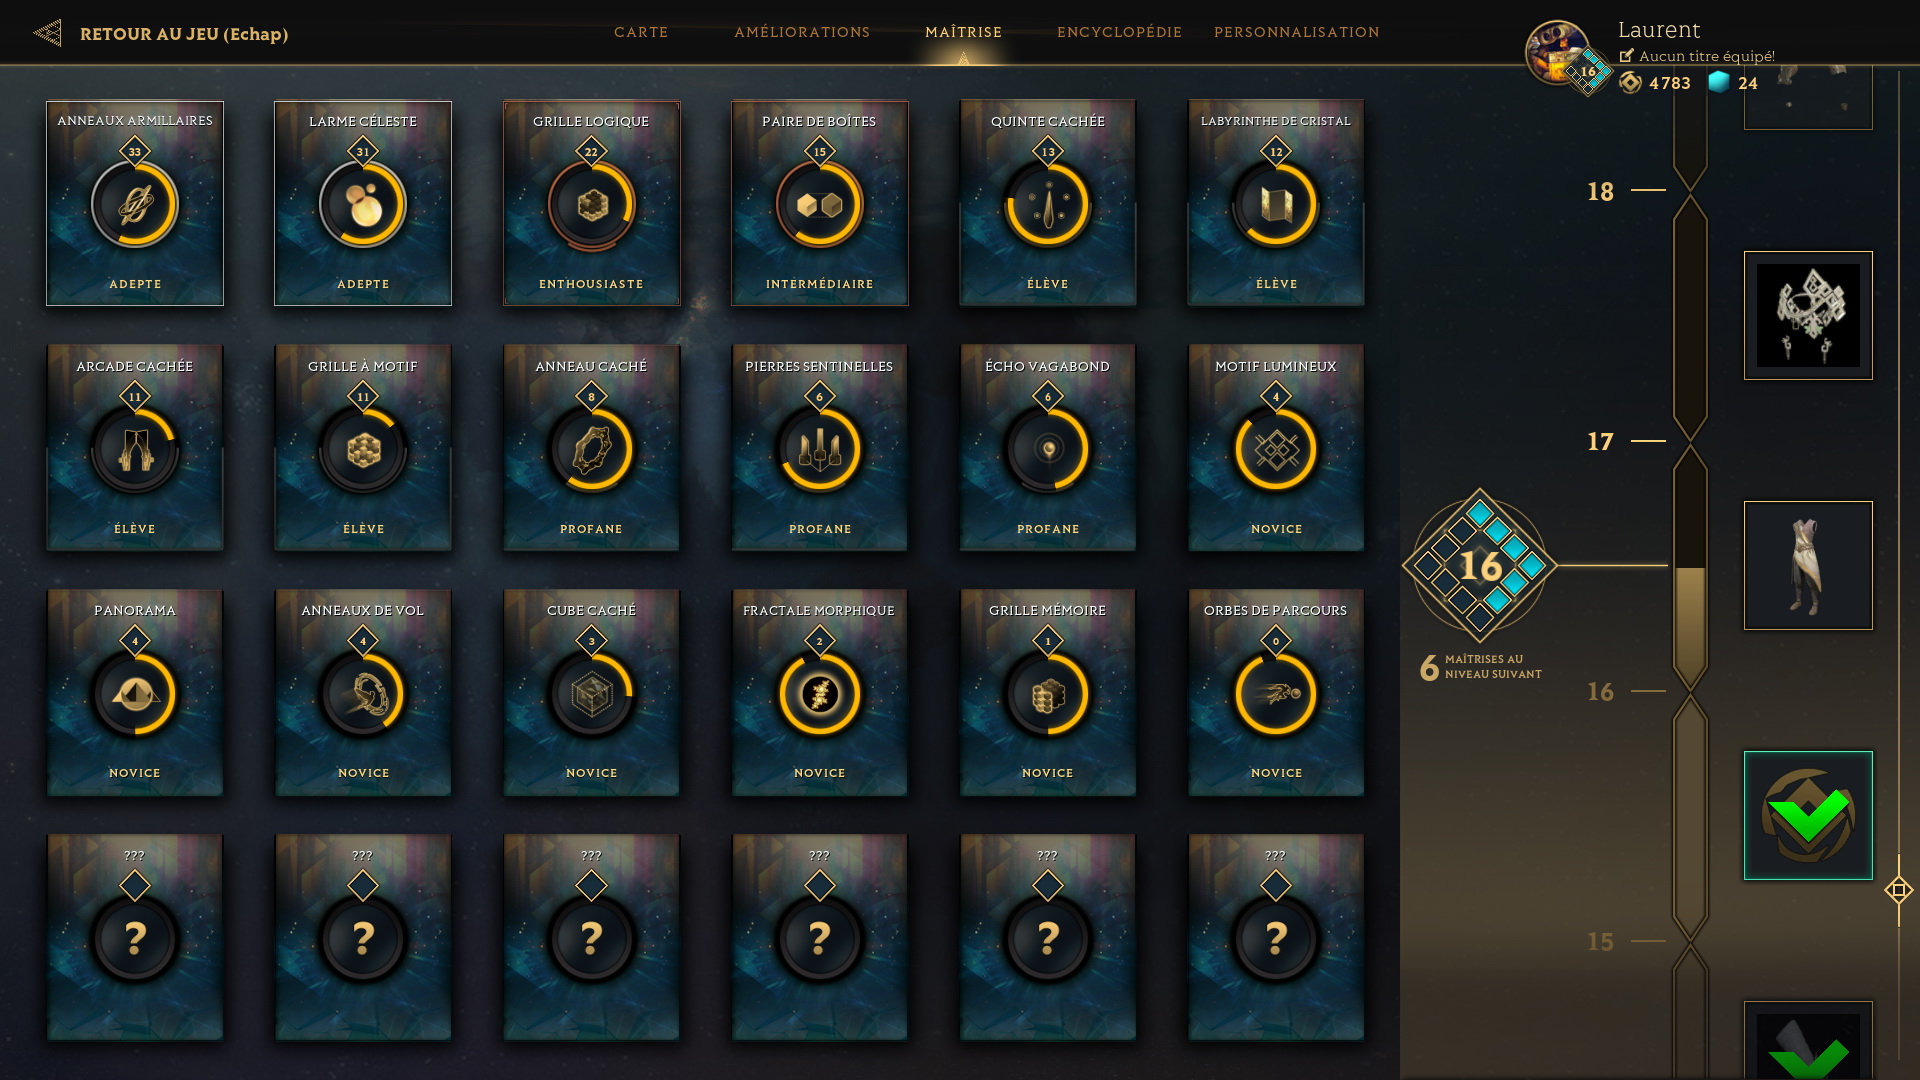Select the level 17 outfit reward thumbnail
This screenshot has width=1920, height=1080.
point(1808,565)
